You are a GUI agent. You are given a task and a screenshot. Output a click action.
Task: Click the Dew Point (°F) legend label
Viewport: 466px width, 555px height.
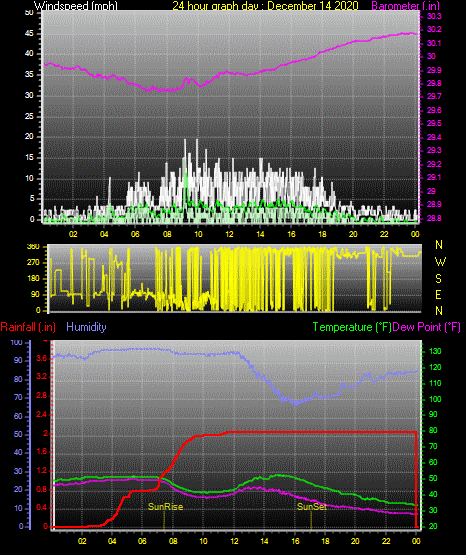(426, 327)
